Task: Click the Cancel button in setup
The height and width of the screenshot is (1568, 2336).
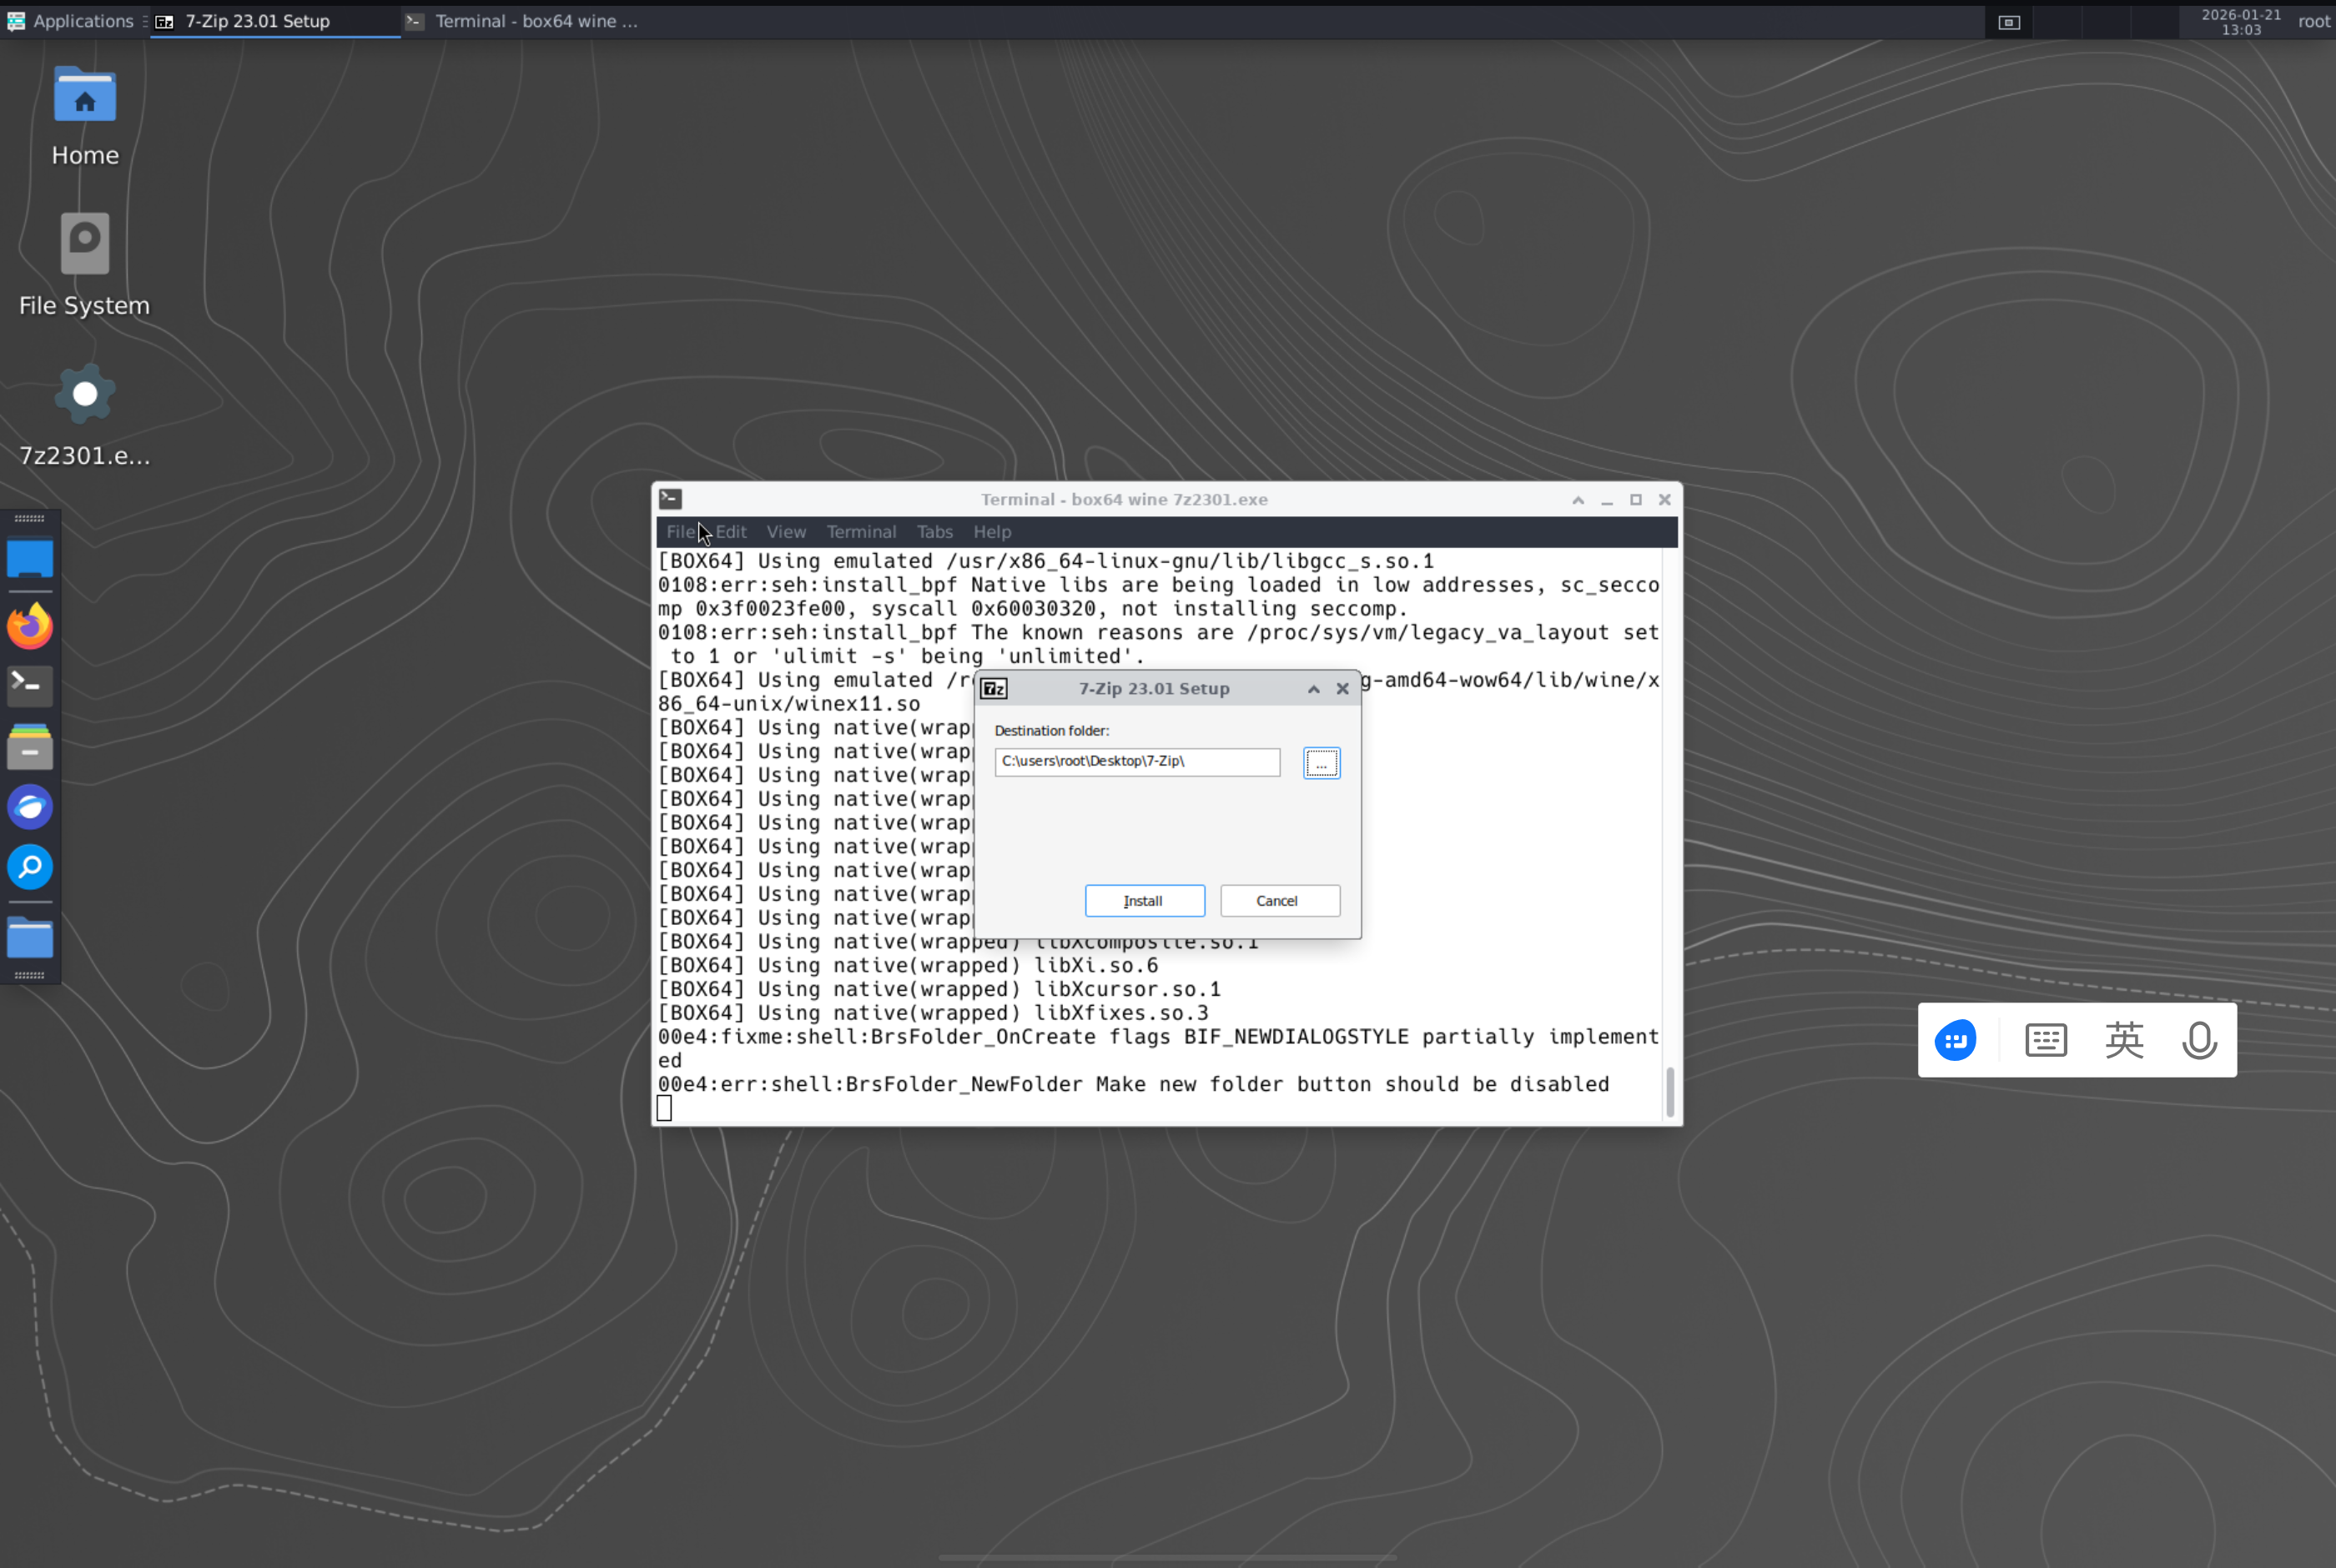Action: pos(1279,901)
